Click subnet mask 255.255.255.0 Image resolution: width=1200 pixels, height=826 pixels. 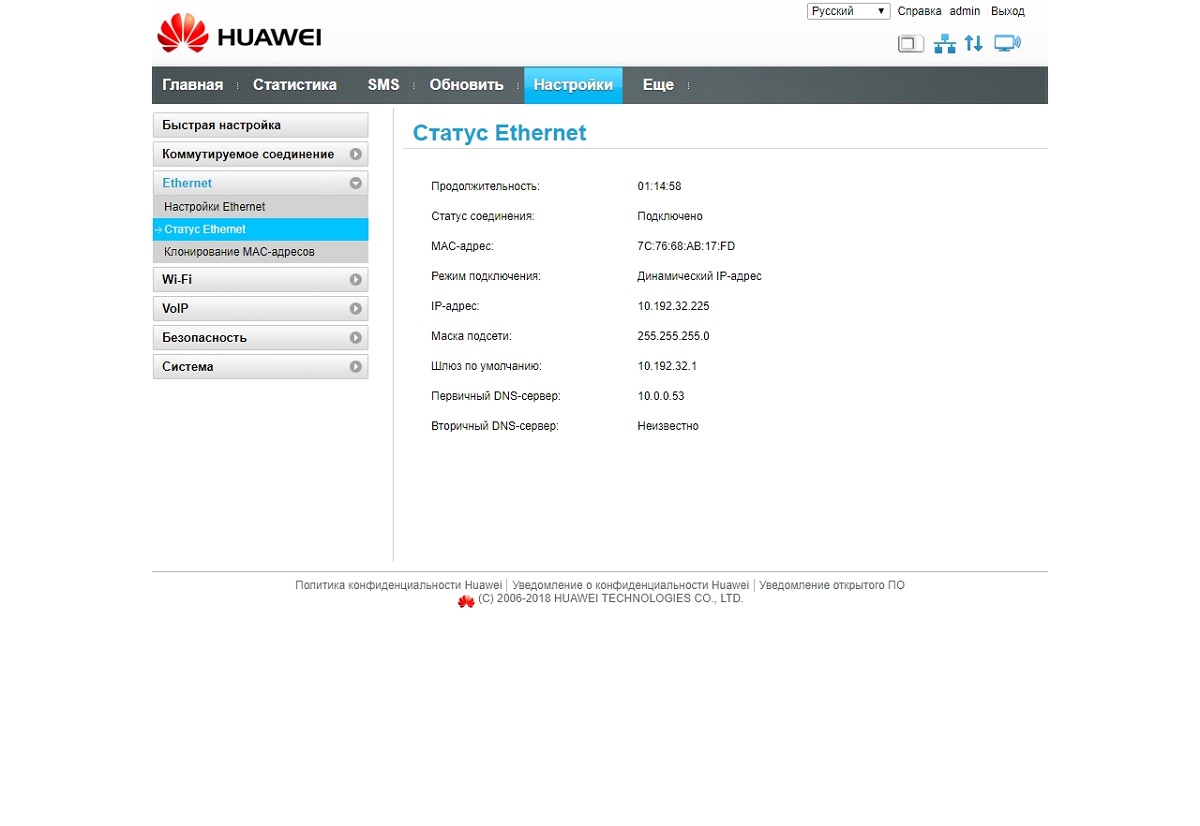673,336
